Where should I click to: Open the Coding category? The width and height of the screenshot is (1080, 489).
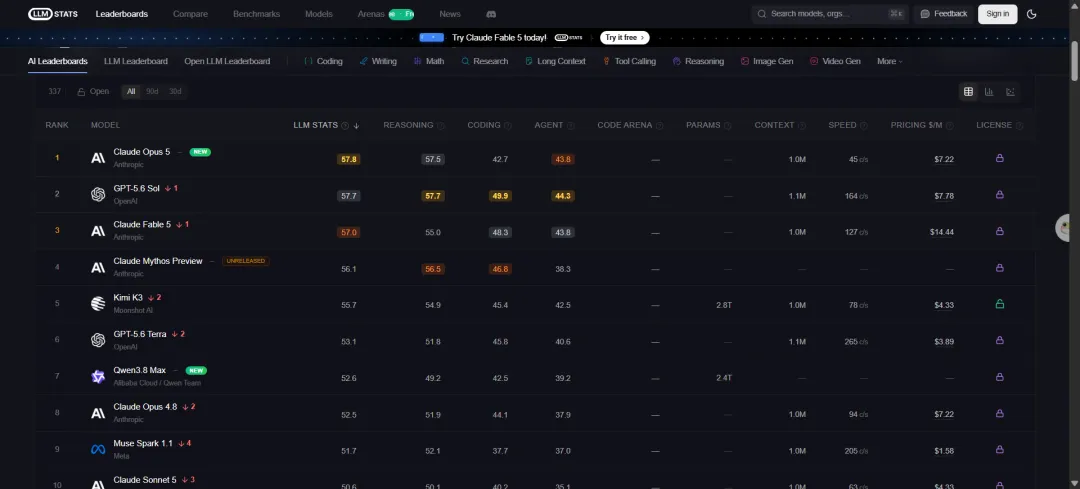323,61
